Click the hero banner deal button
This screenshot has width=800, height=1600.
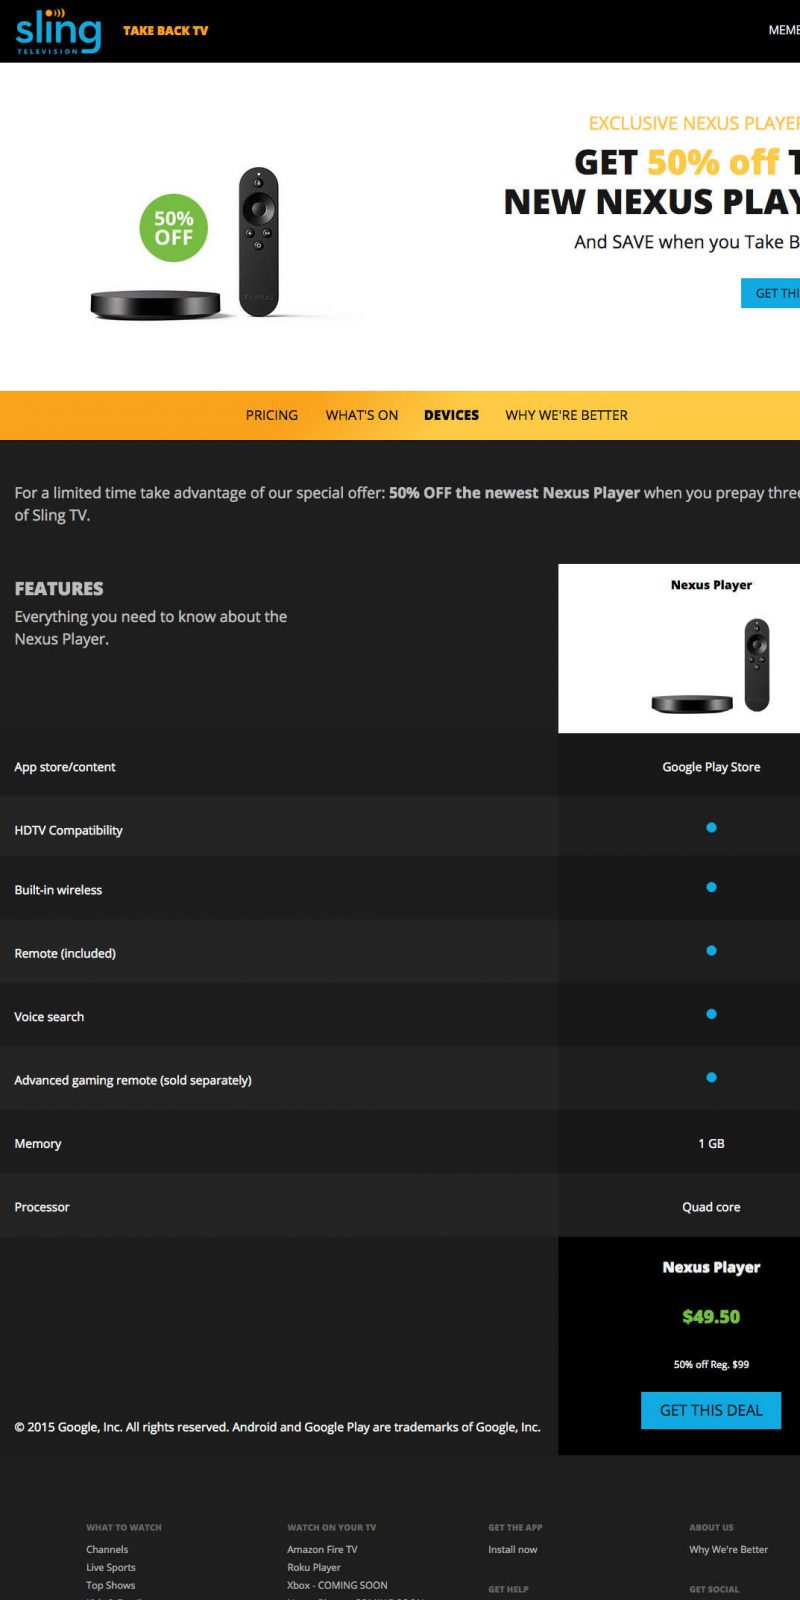(x=772, y=293)
